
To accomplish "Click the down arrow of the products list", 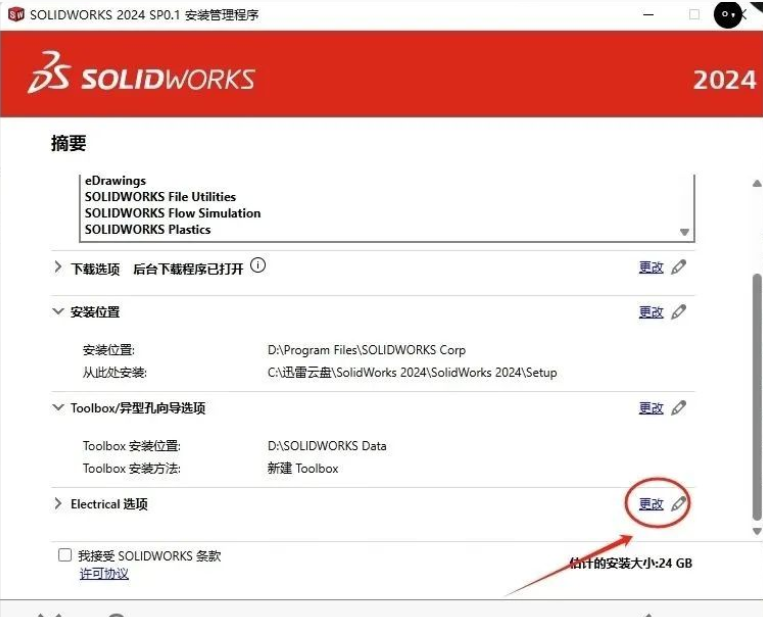I will (x=685, y=232).
